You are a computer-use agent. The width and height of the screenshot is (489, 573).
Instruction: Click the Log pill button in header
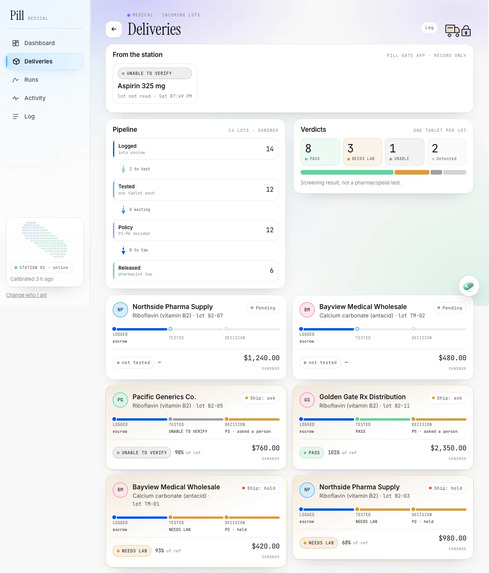tap(429, 28)
